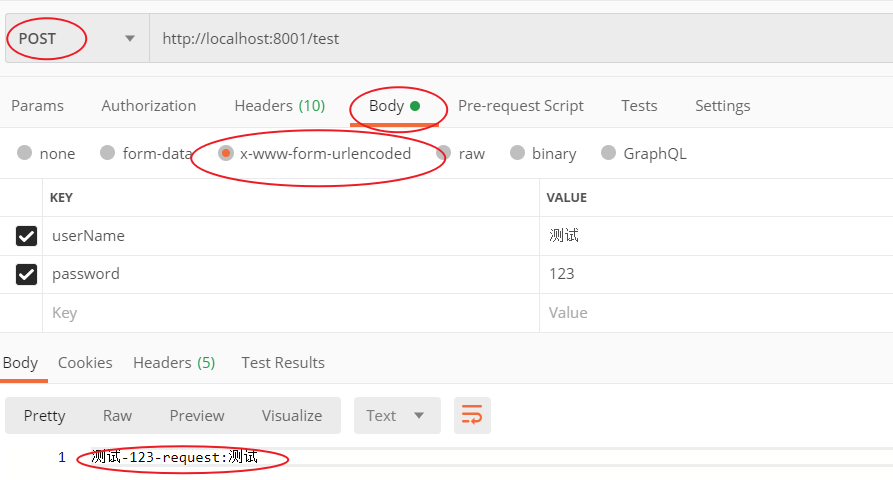
Task: Choose the GraphQL body option
Action: click(x=608, y=153)
